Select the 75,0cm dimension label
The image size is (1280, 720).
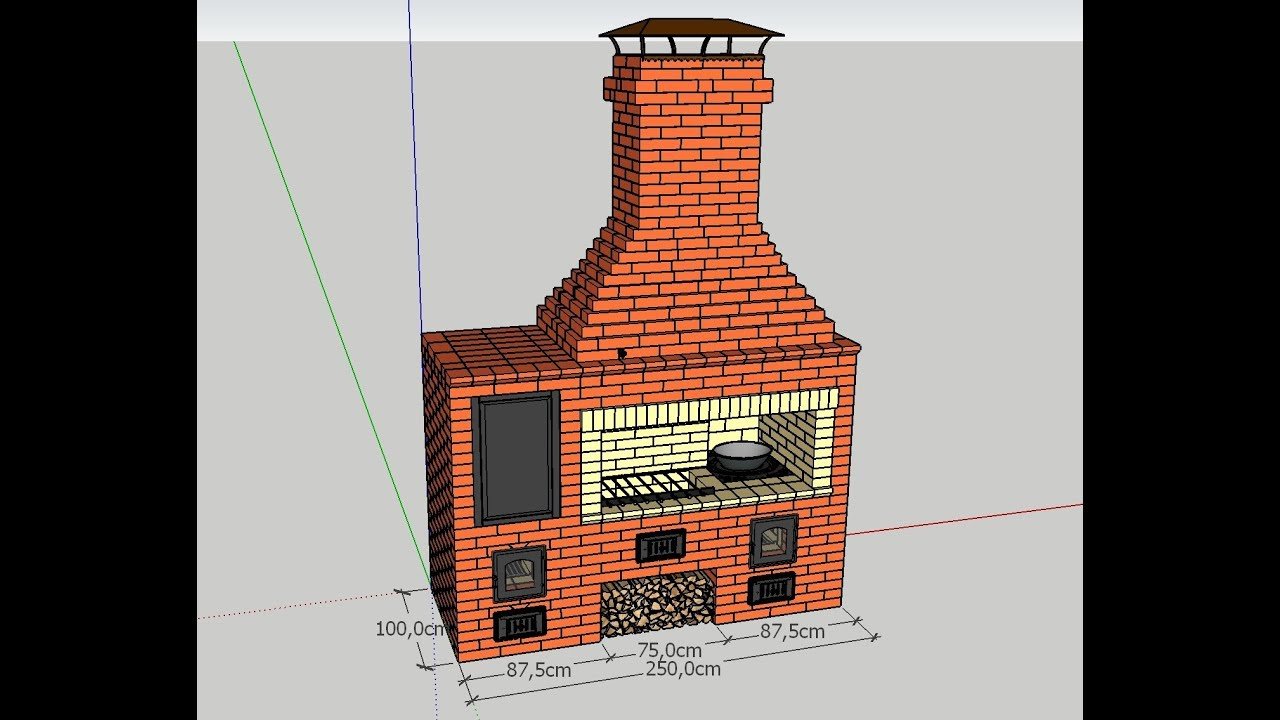click(x=668, y=650)
